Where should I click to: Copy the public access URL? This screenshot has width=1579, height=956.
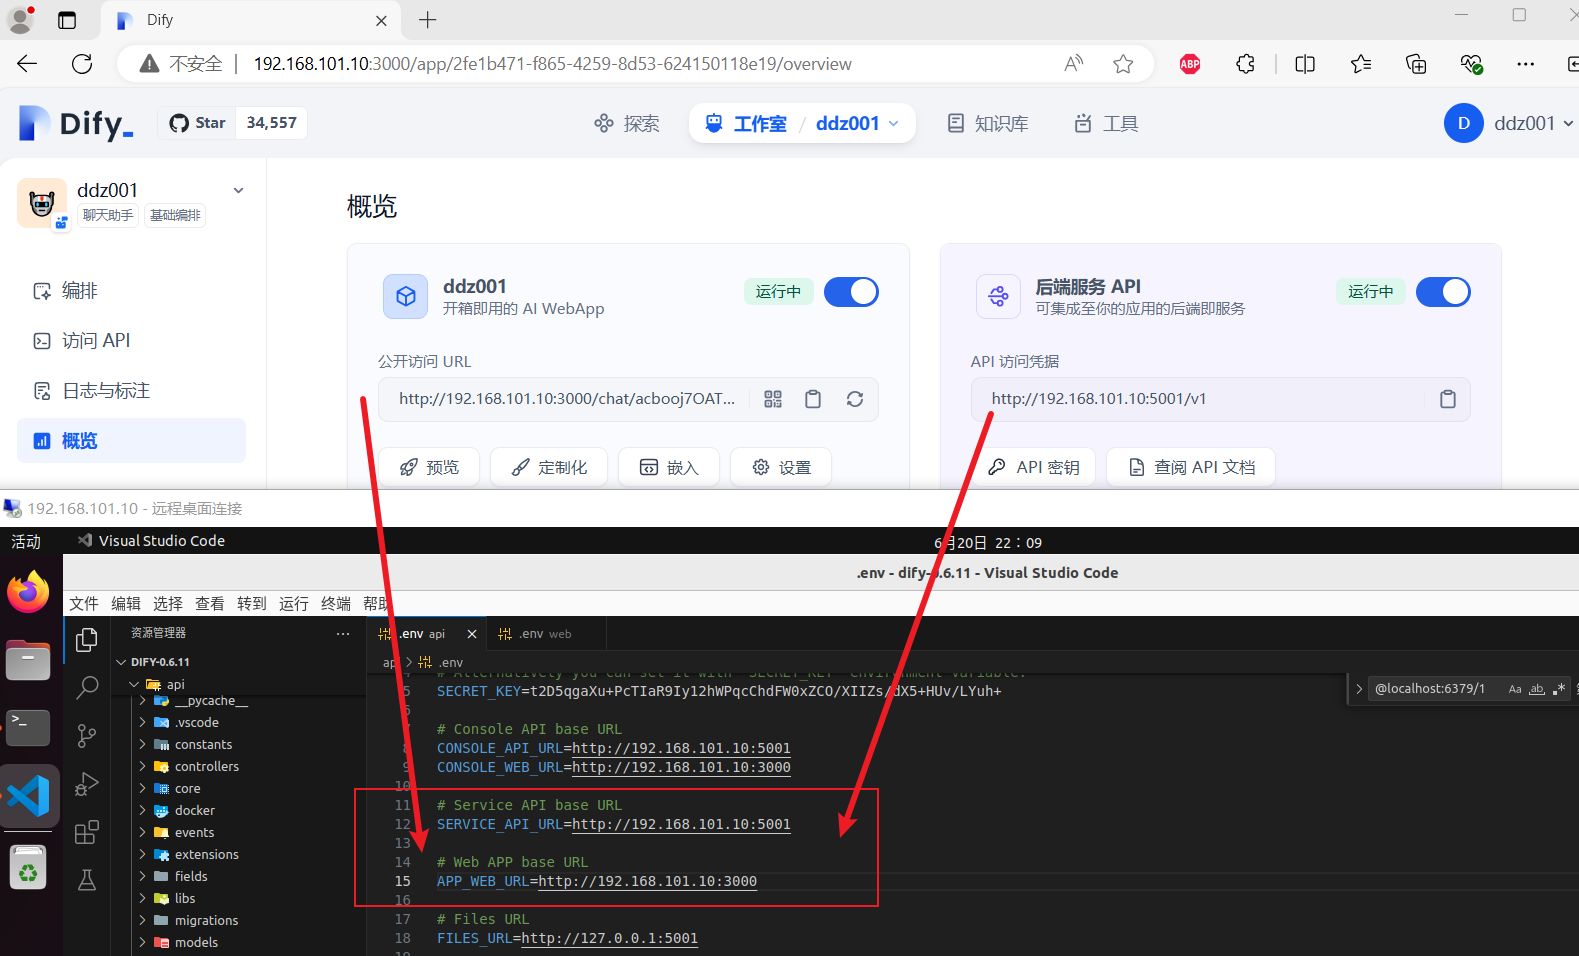(813, 399)
